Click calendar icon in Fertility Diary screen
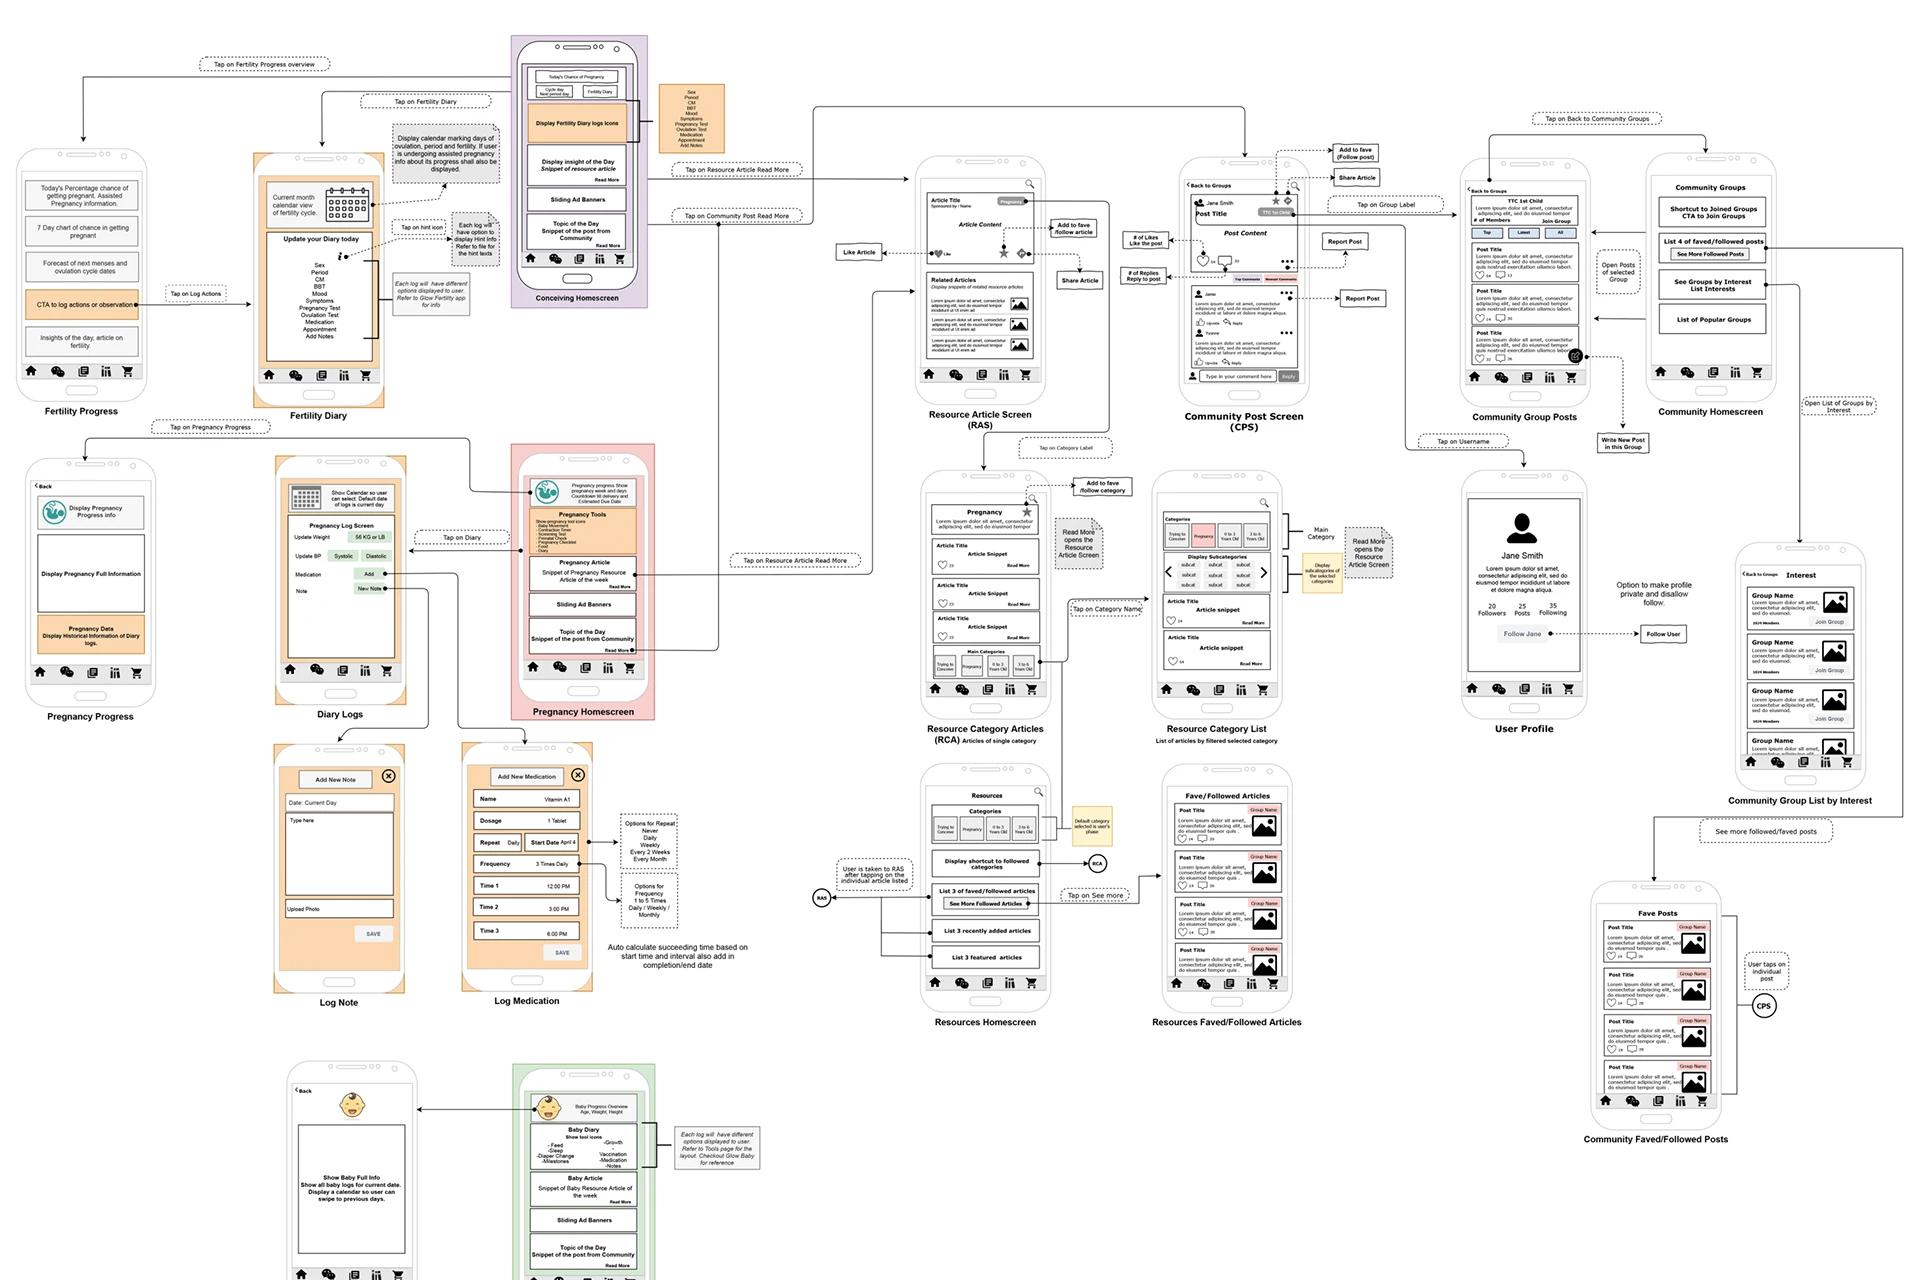Screen dimensions: 1920x1280 [347, 204]
